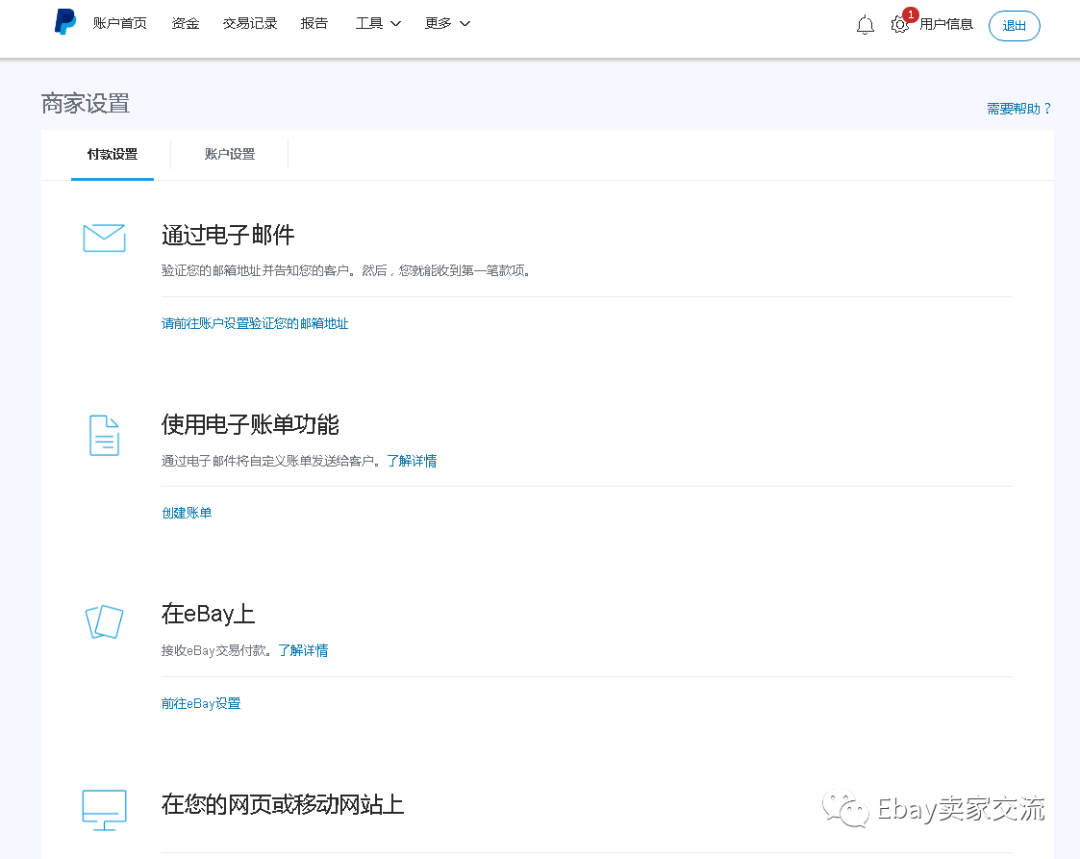Image resolution: width=1080 pixels, height=859 pixels.
Task: Click the red notification badge showing 1
Action: pos(911,14)
